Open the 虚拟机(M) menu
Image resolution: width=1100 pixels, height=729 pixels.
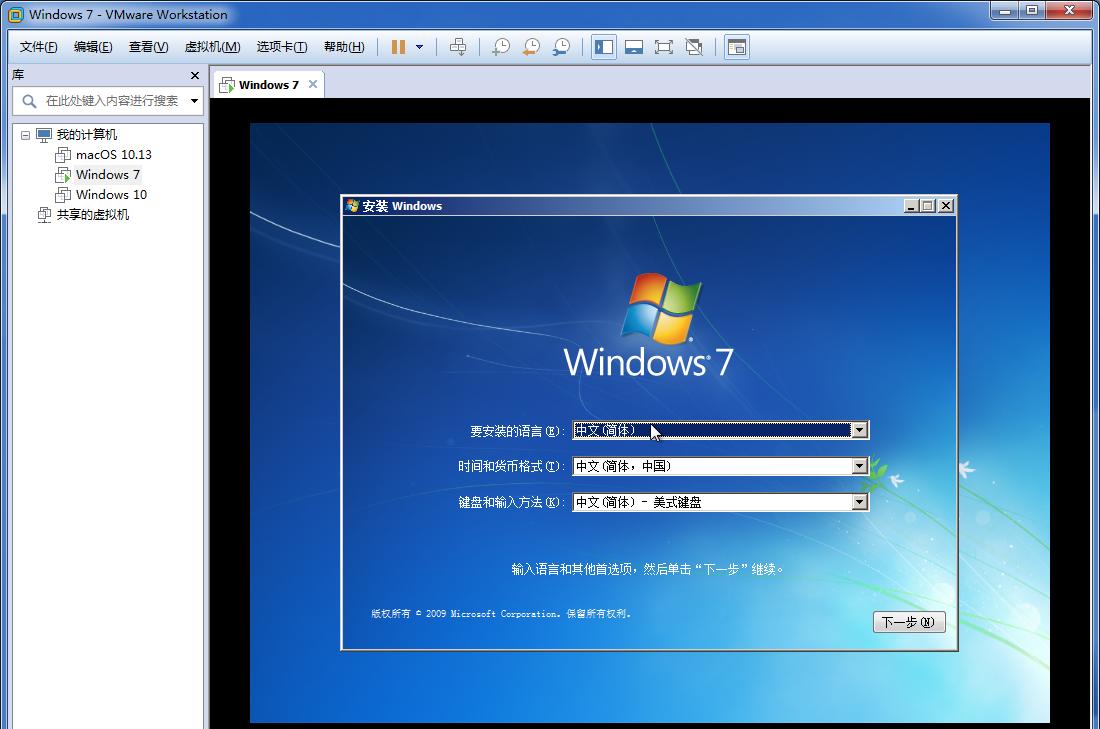(x=212, y=47)
